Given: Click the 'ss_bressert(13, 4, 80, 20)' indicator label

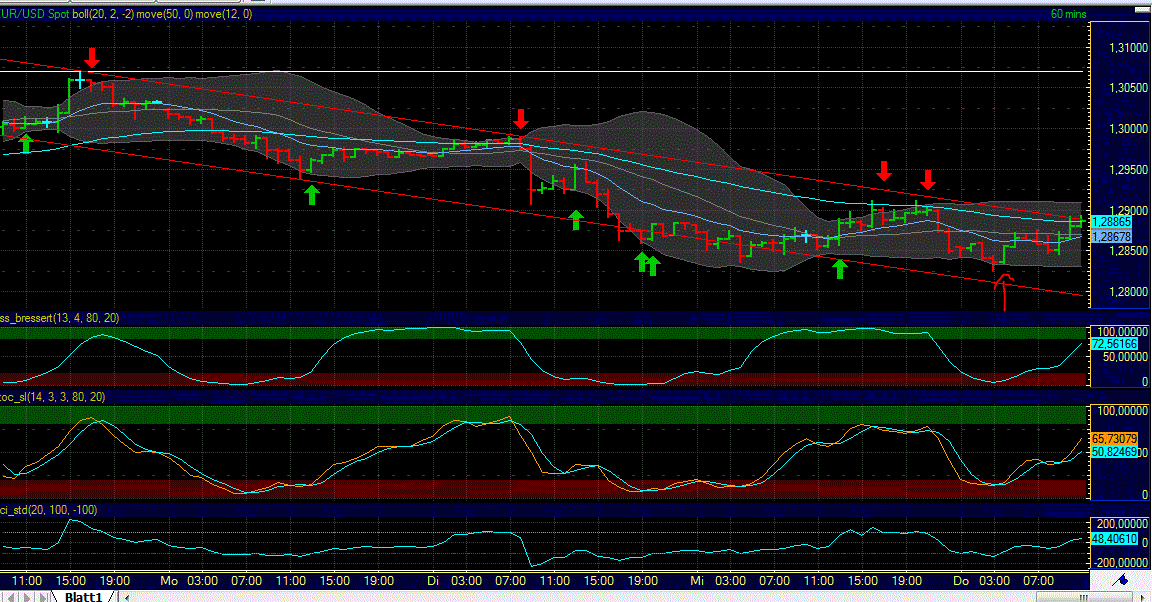Looking at the screenshot, I should tap(60, 318).
